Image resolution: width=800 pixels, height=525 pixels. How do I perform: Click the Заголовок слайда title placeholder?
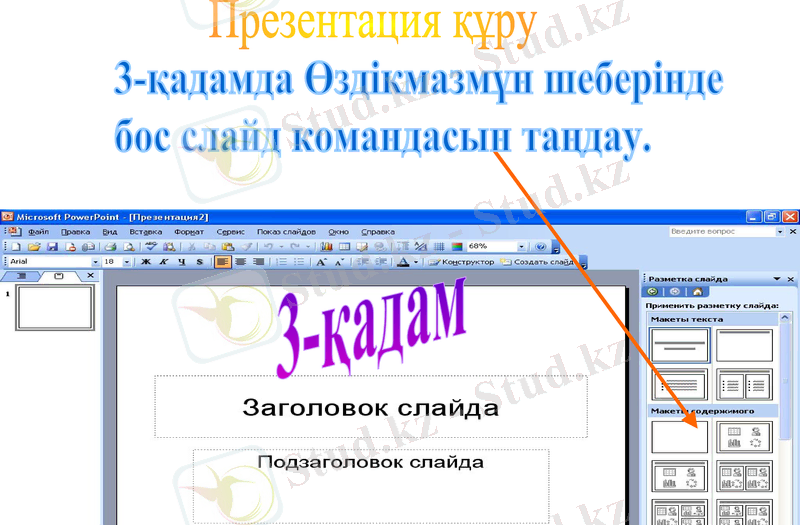point(371,407)
